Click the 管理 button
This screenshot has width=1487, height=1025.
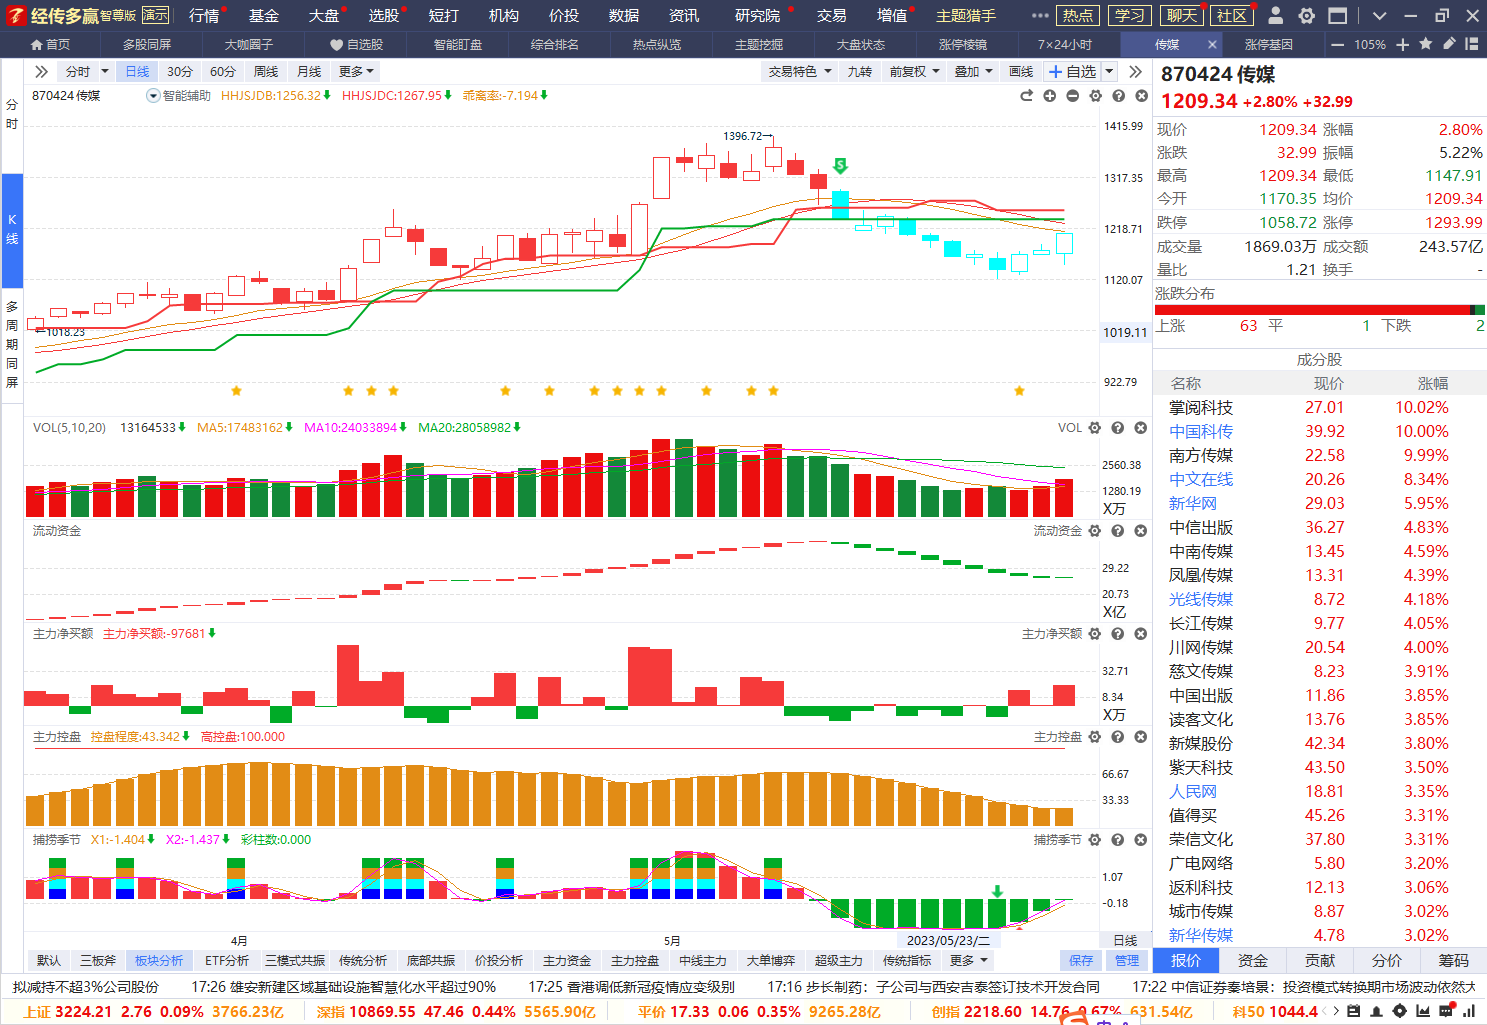pos(1127,961)
